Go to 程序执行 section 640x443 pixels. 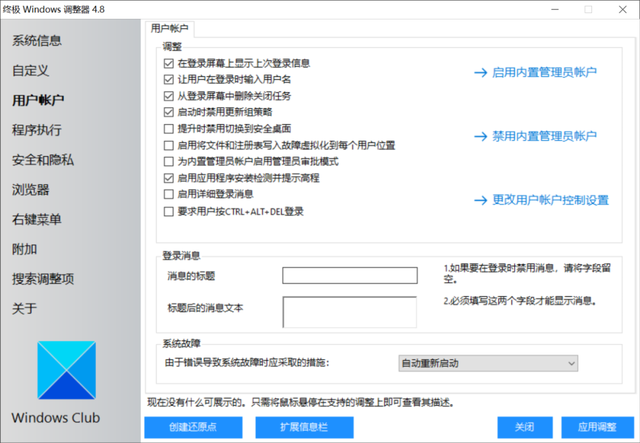click(x=37, y=130)
